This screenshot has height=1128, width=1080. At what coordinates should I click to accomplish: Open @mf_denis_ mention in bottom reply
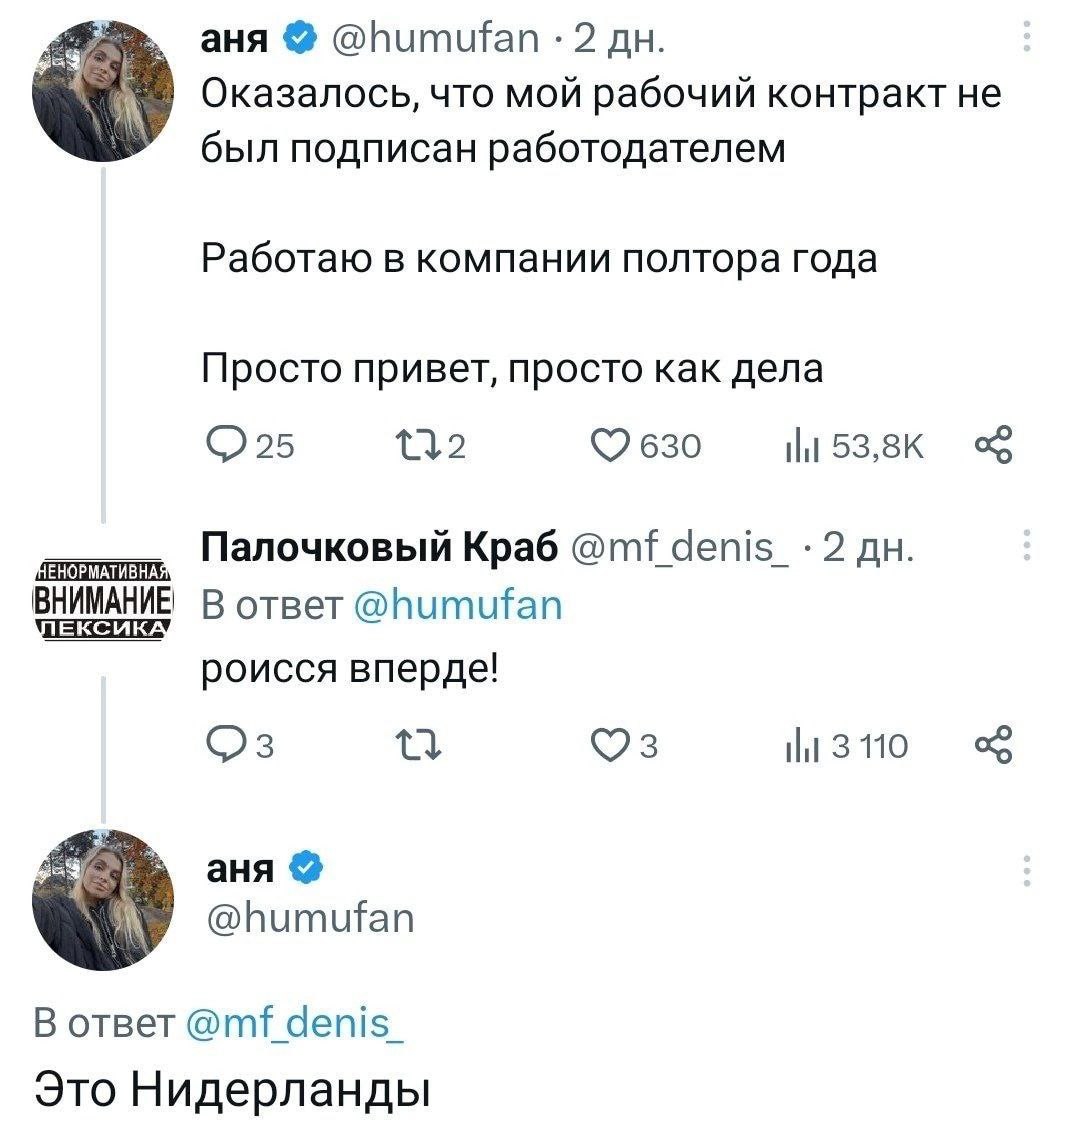[x=288, y=1024]
